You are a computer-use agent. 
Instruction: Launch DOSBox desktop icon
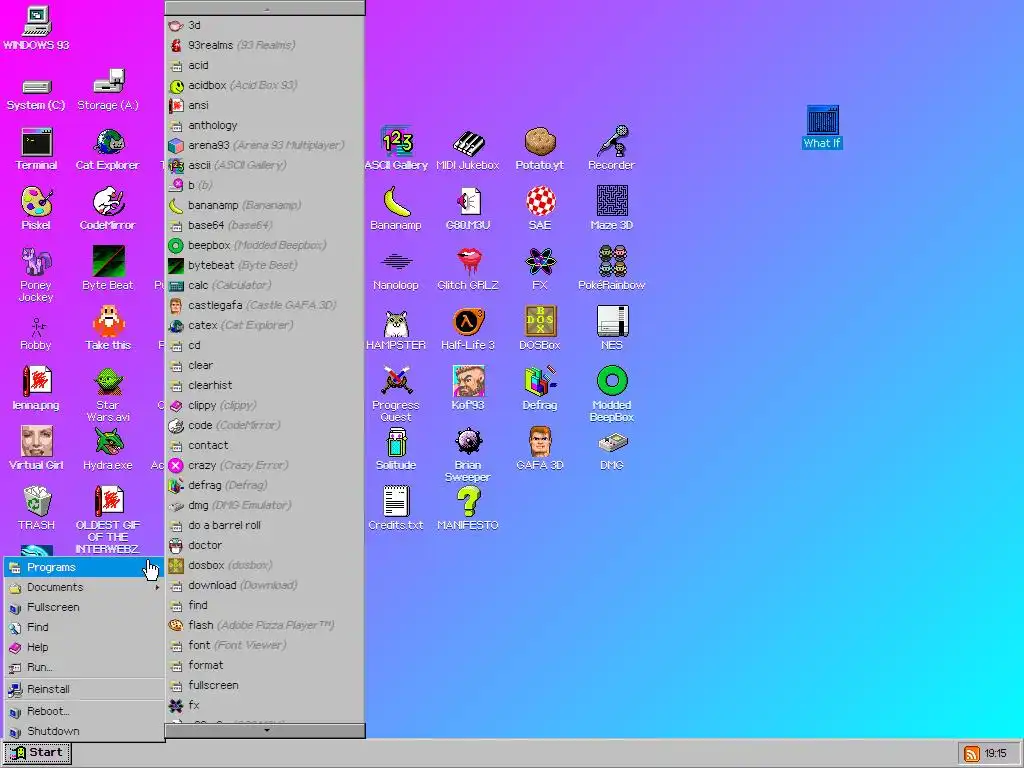point(539,329)
